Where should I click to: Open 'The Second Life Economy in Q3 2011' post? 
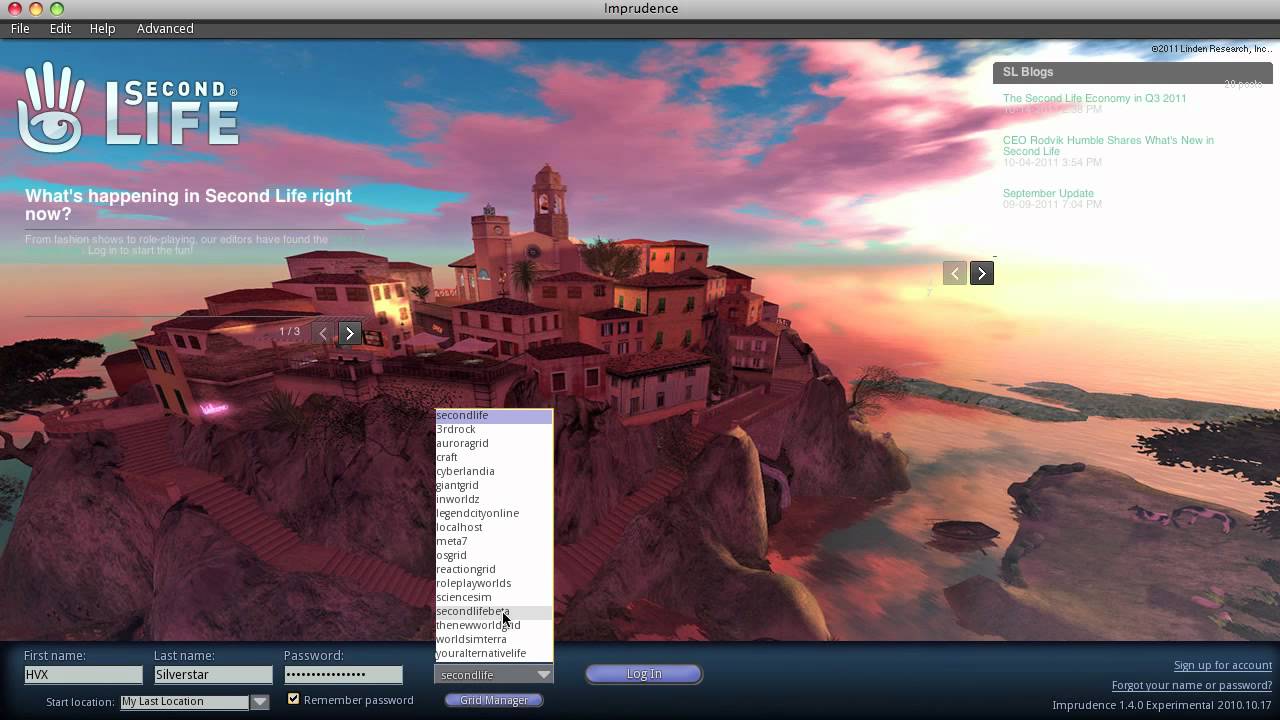1095,98
